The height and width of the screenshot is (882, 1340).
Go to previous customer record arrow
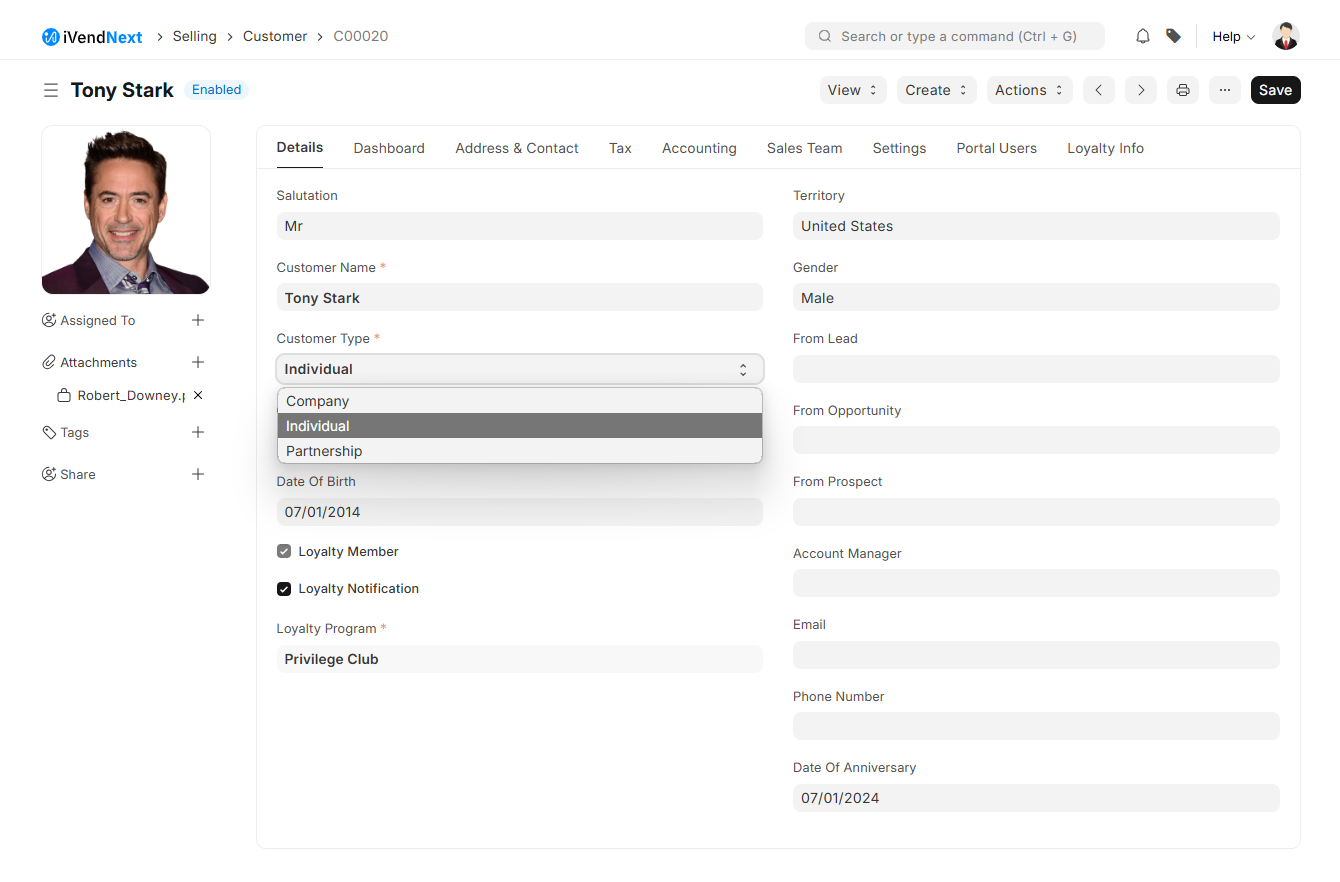tap(1098, 90)
